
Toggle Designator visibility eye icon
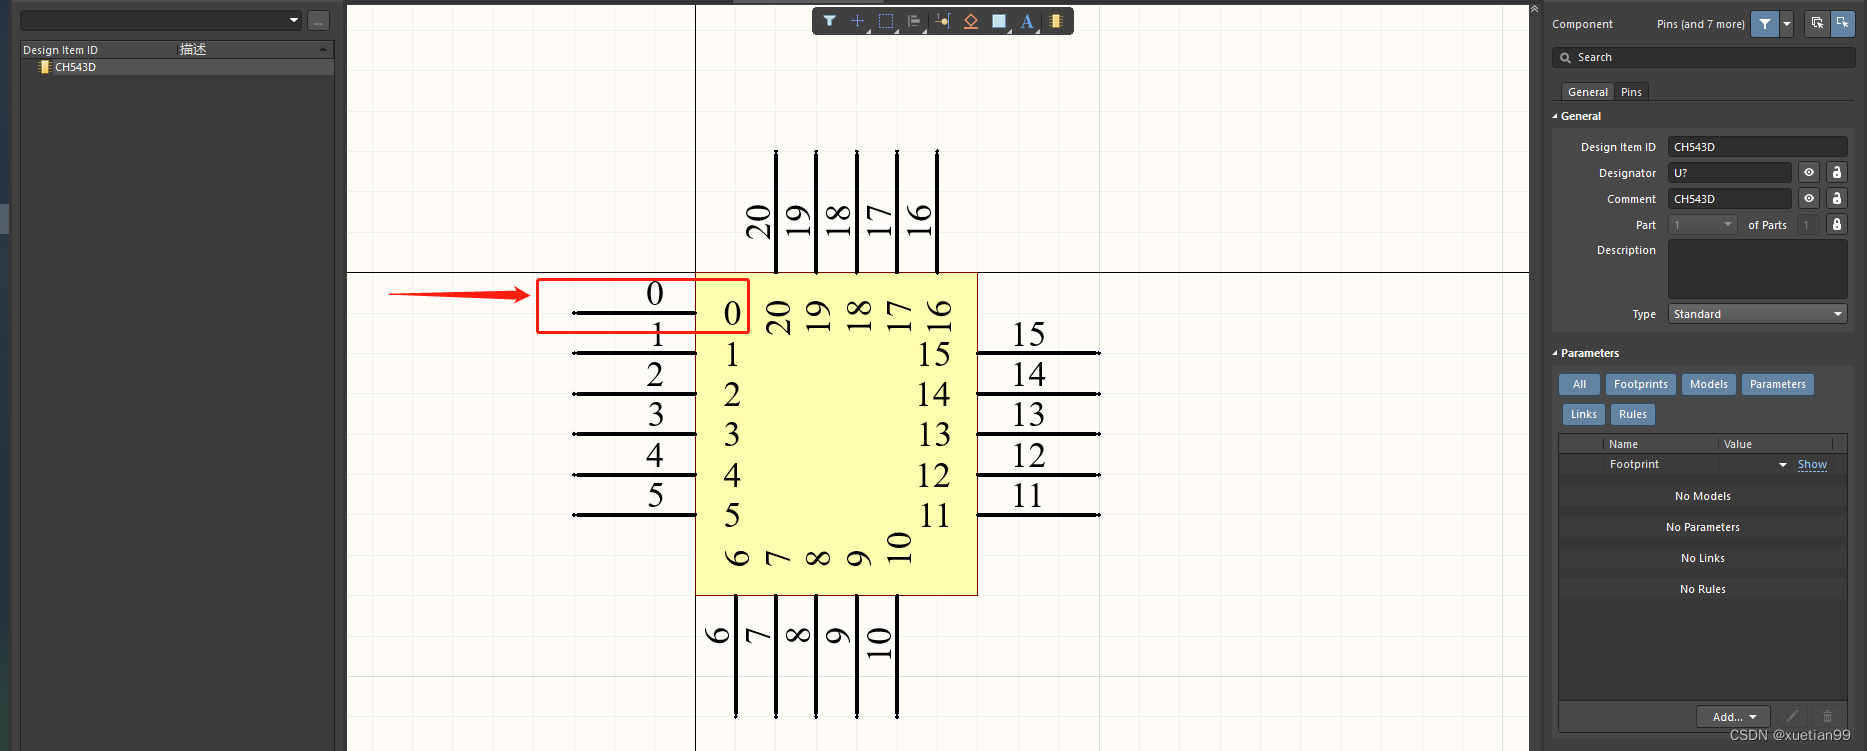point(1809,173)
